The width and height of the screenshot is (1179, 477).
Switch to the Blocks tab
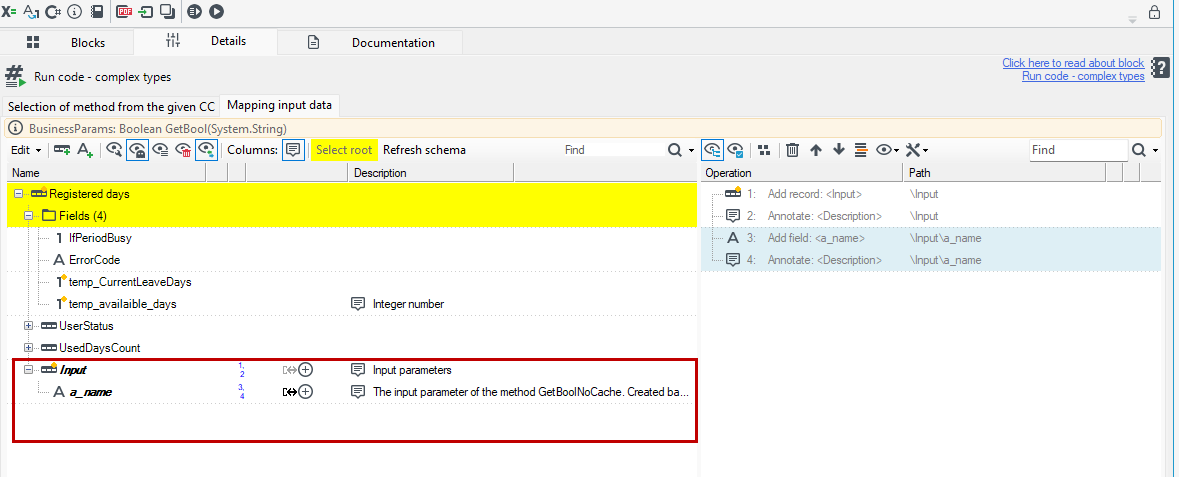point(67,43)
